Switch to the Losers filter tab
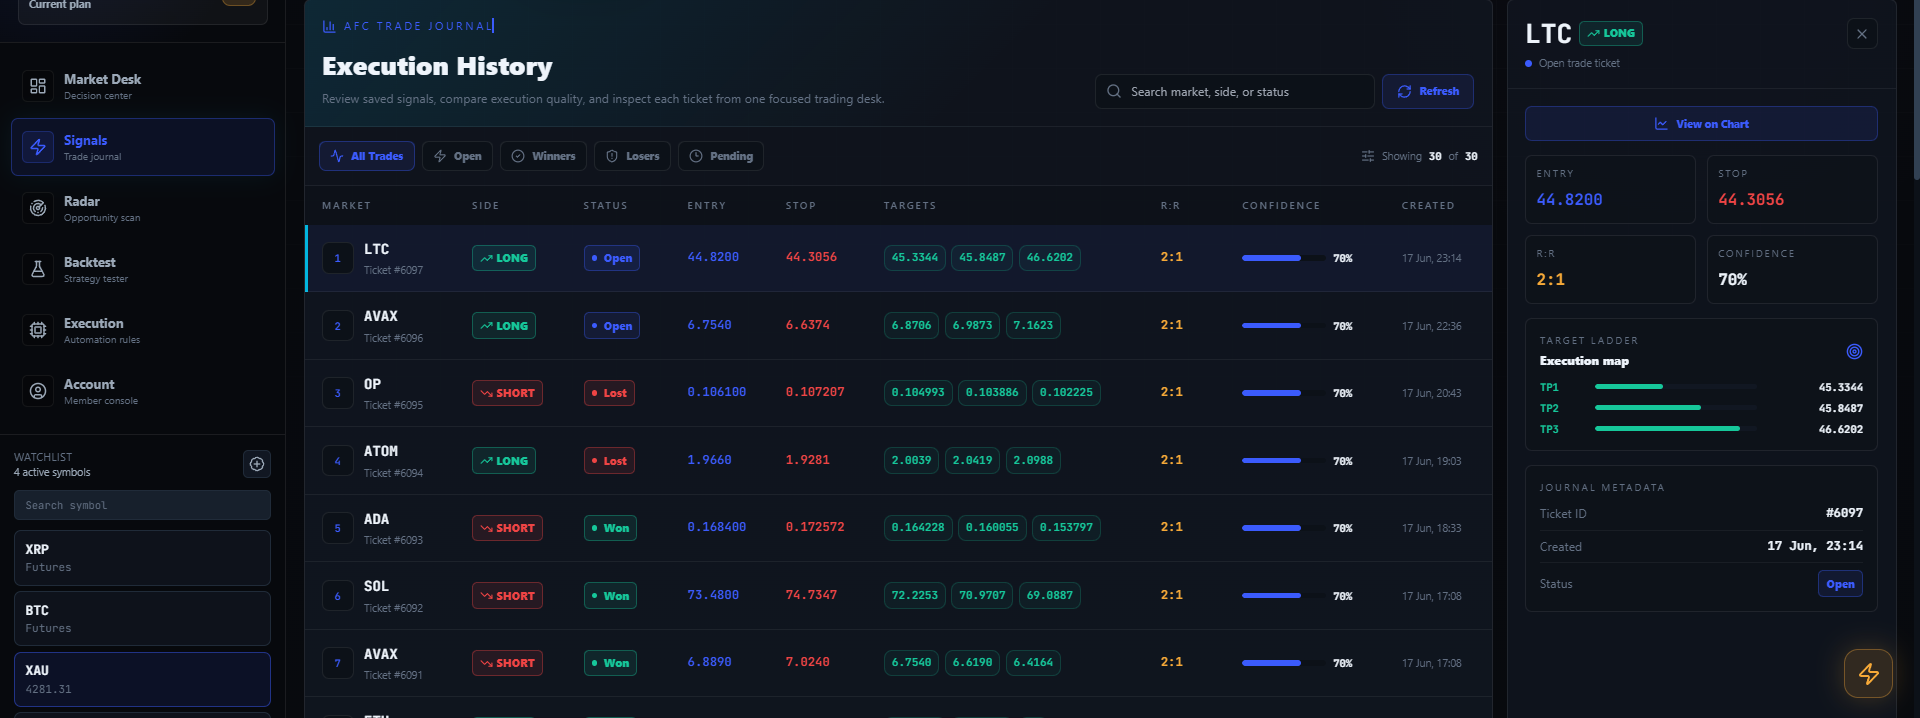Image resolution: width=1920 pixels, height=718 pixels. [x=632, y=156]
